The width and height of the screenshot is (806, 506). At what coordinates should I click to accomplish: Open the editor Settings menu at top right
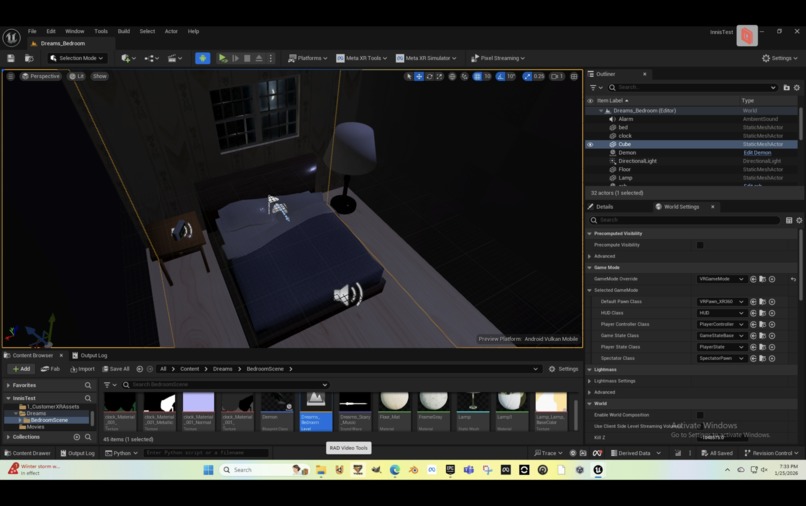(780, 58)
